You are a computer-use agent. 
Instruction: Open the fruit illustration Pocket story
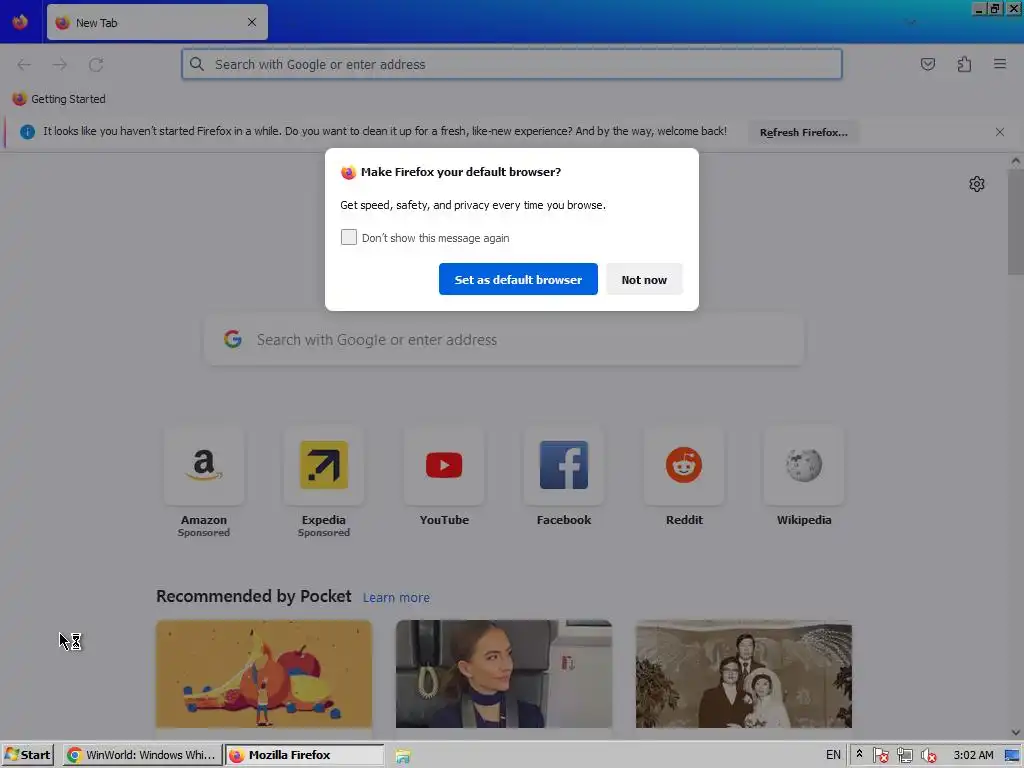click(264, 674)
